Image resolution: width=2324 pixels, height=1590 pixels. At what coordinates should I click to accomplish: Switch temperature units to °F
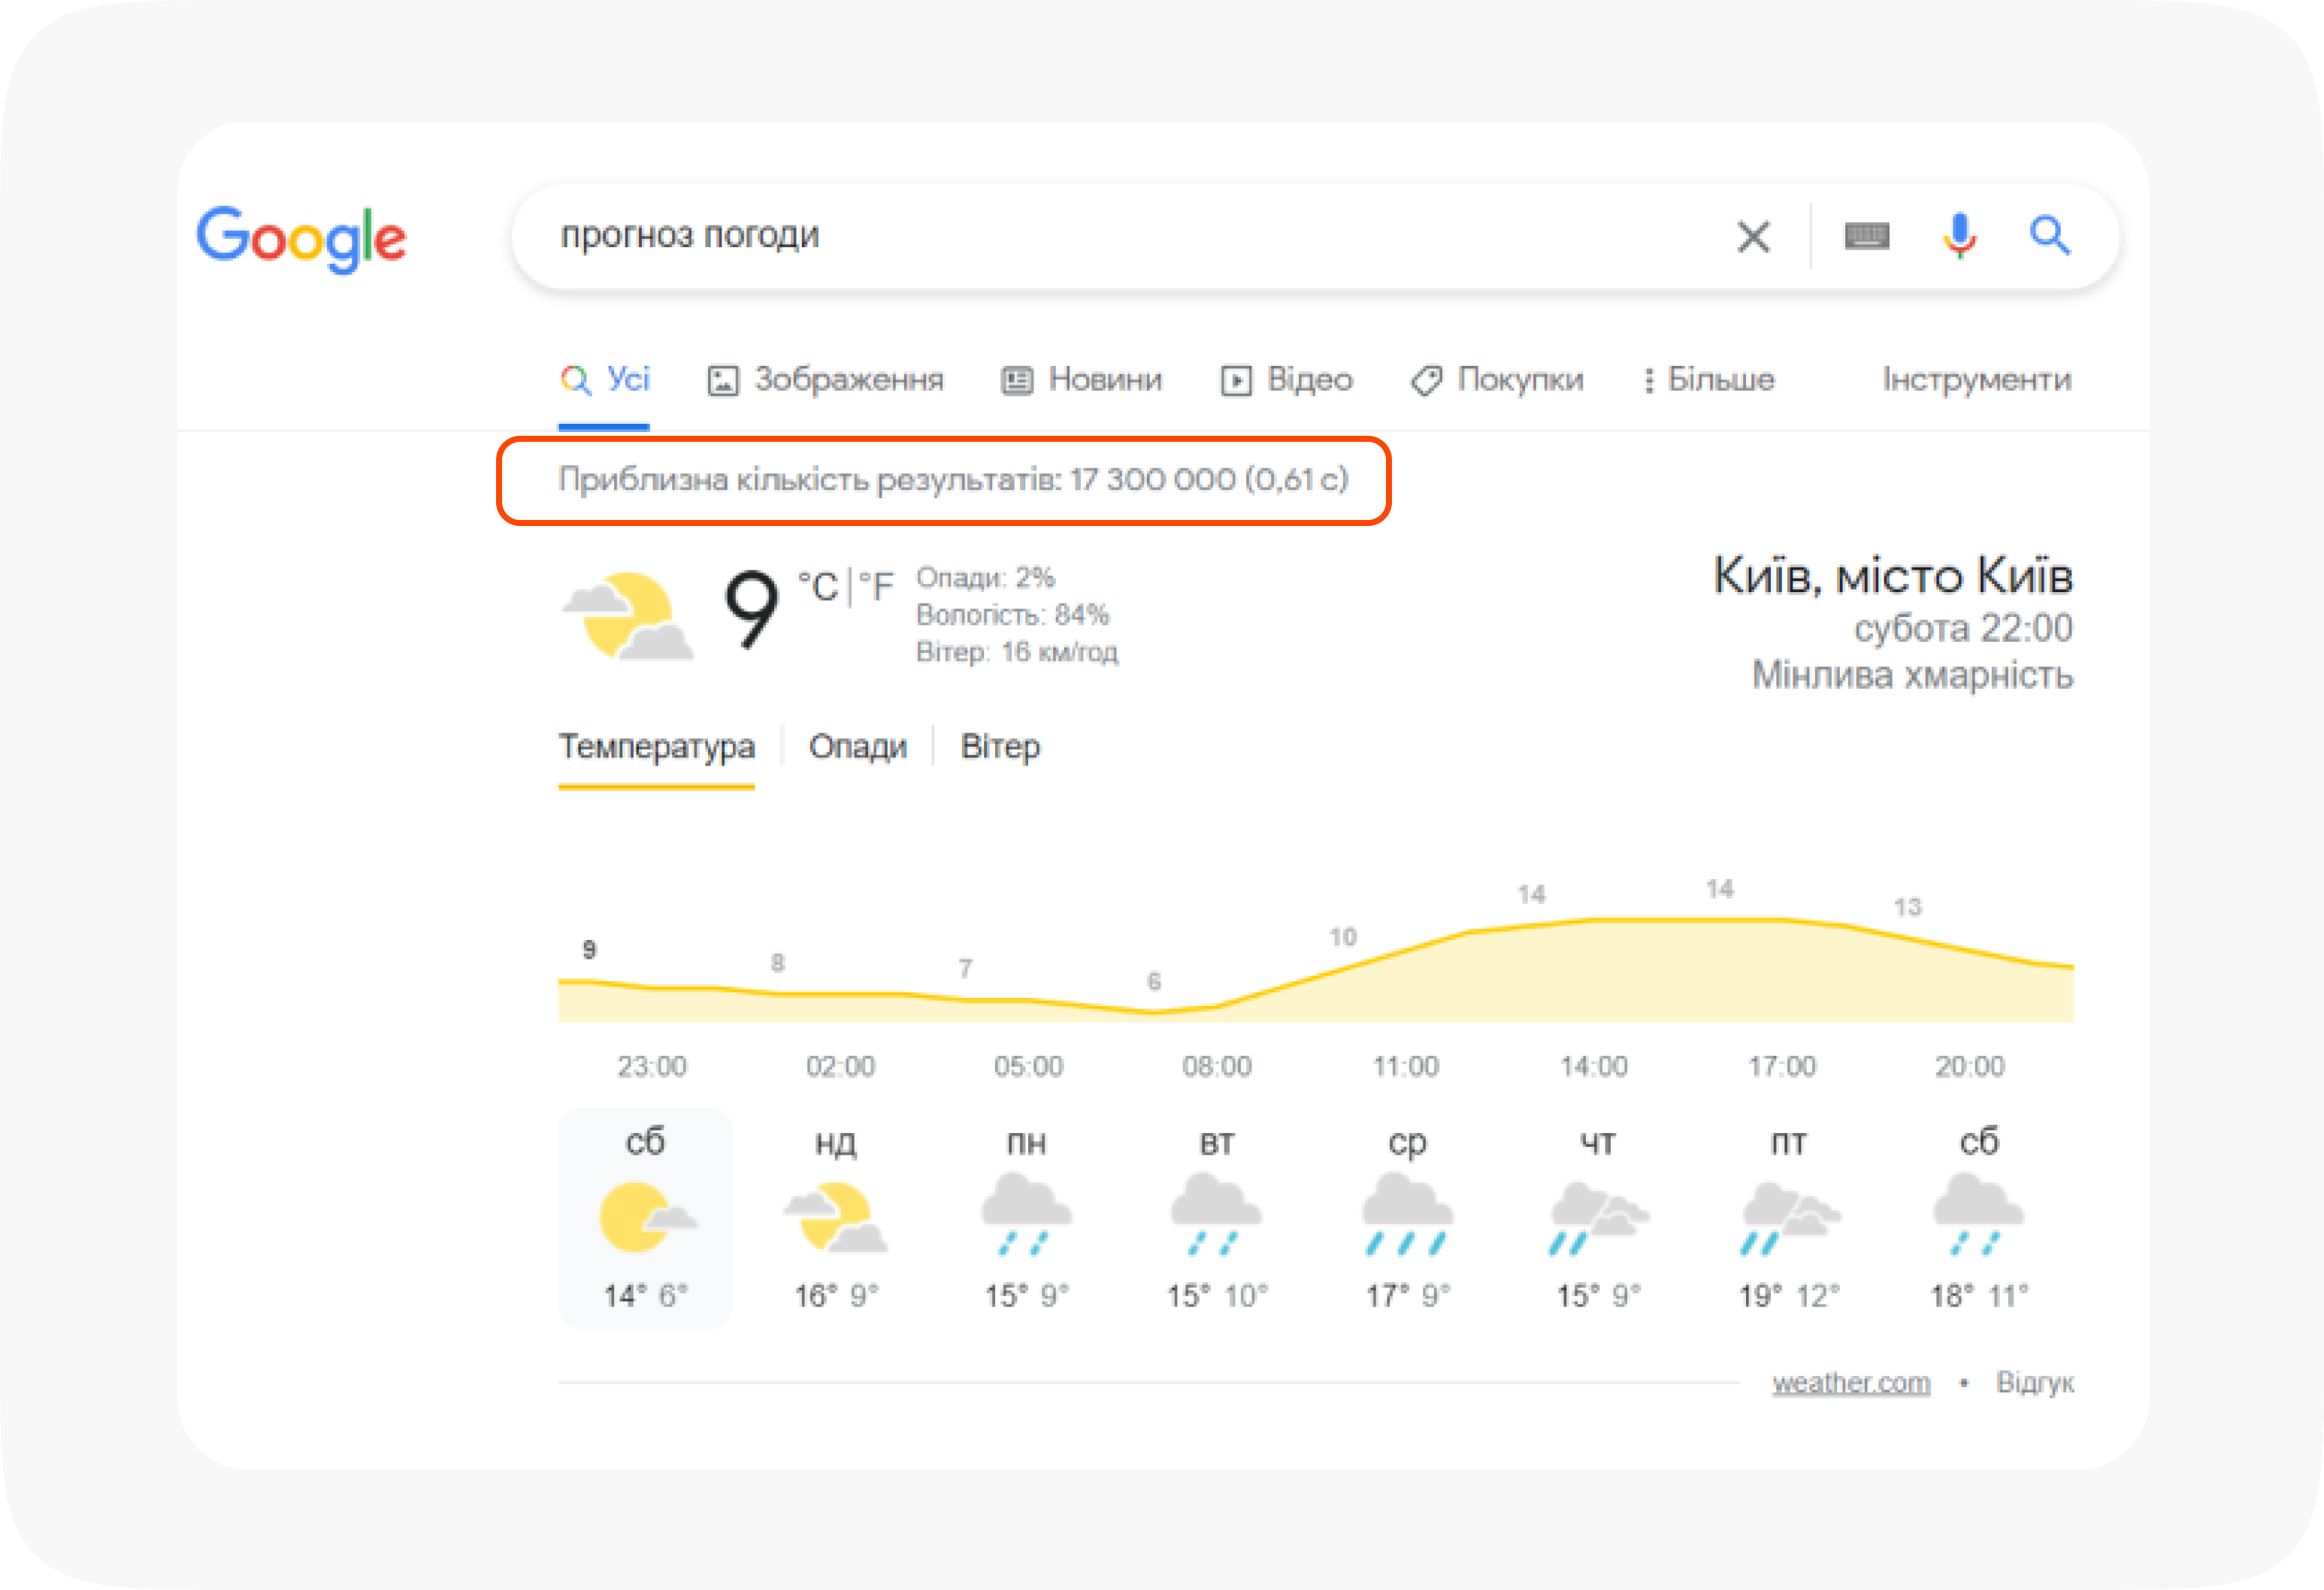876,586
